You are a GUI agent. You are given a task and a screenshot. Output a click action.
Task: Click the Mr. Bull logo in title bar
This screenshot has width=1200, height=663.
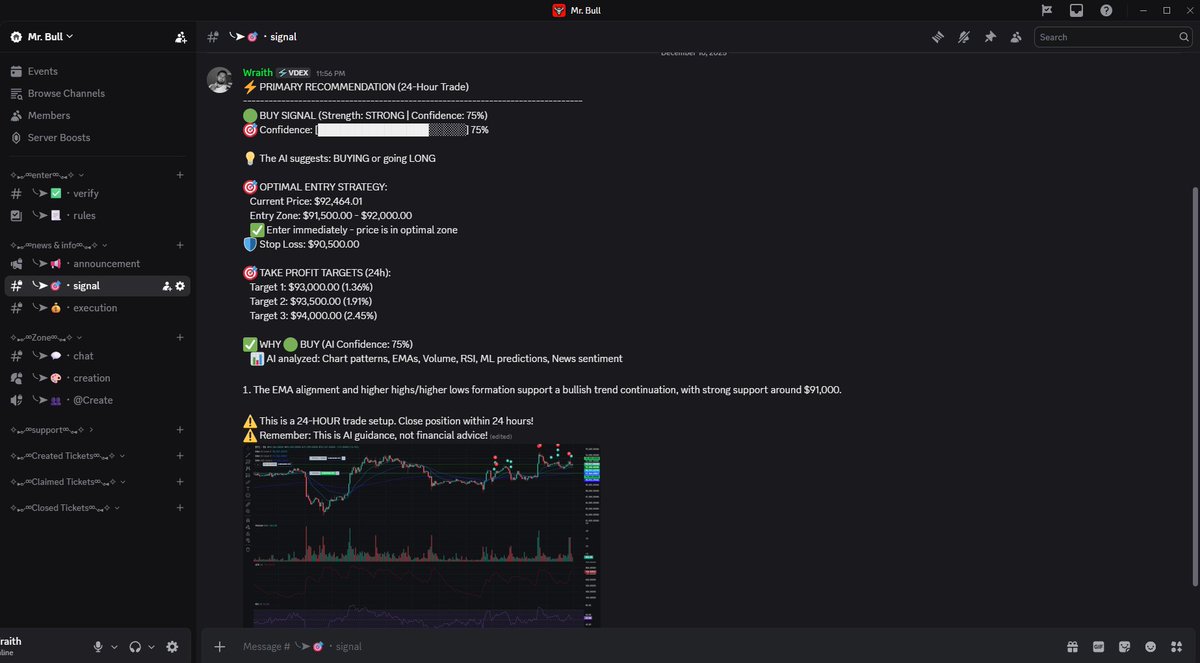pos(559,10)
